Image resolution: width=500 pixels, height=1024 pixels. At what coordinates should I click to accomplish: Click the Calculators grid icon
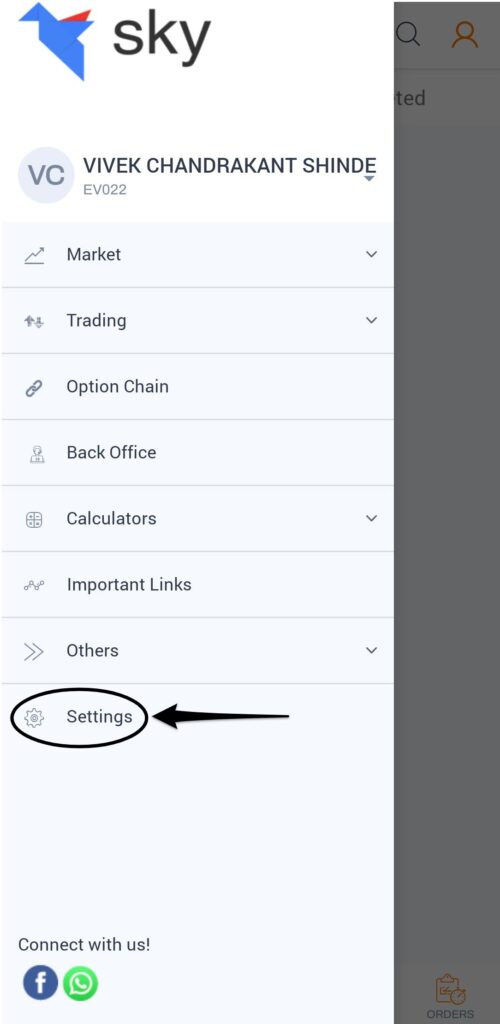click(34, 520)
